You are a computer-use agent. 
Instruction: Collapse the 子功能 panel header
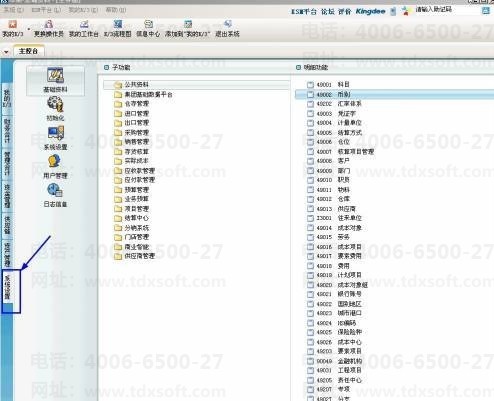coord(106,67)
